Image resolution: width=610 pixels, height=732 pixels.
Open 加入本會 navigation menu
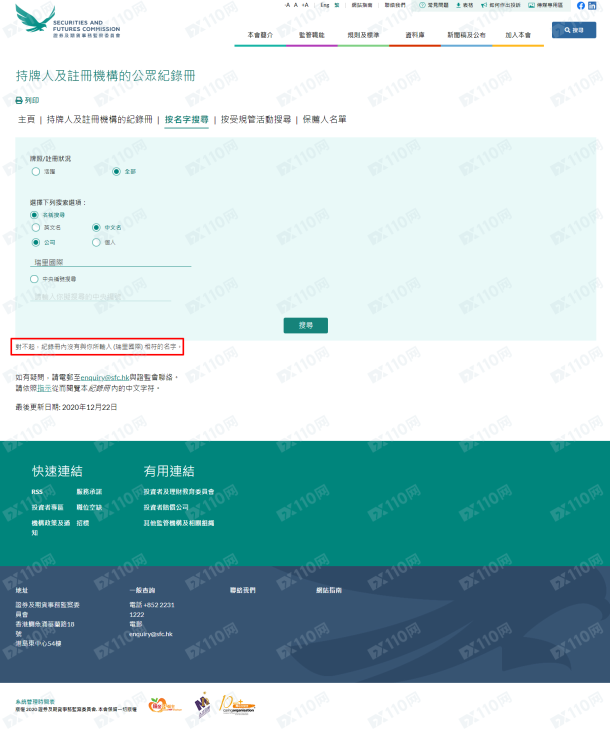pos(518,35)
